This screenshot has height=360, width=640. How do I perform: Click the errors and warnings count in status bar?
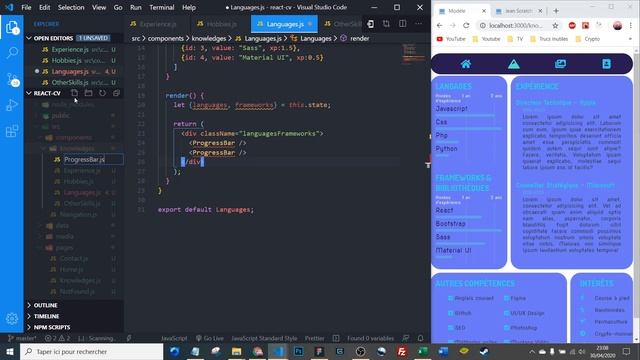(57, 338)
